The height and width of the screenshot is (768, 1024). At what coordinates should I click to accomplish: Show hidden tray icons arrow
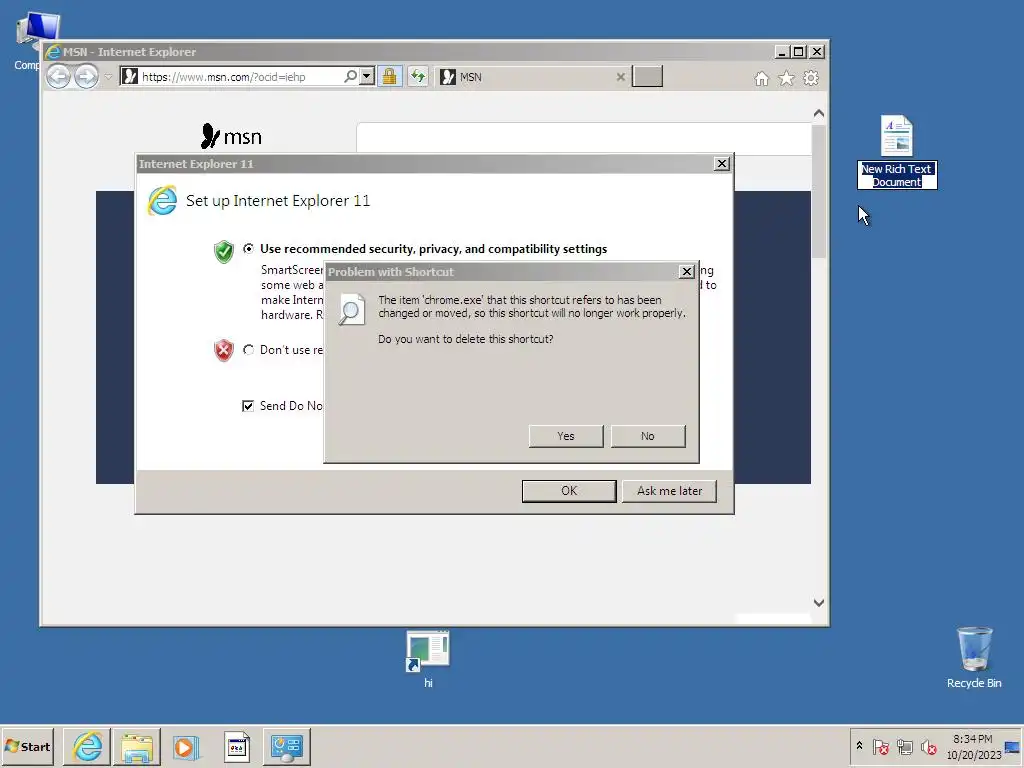click(859, 746)
